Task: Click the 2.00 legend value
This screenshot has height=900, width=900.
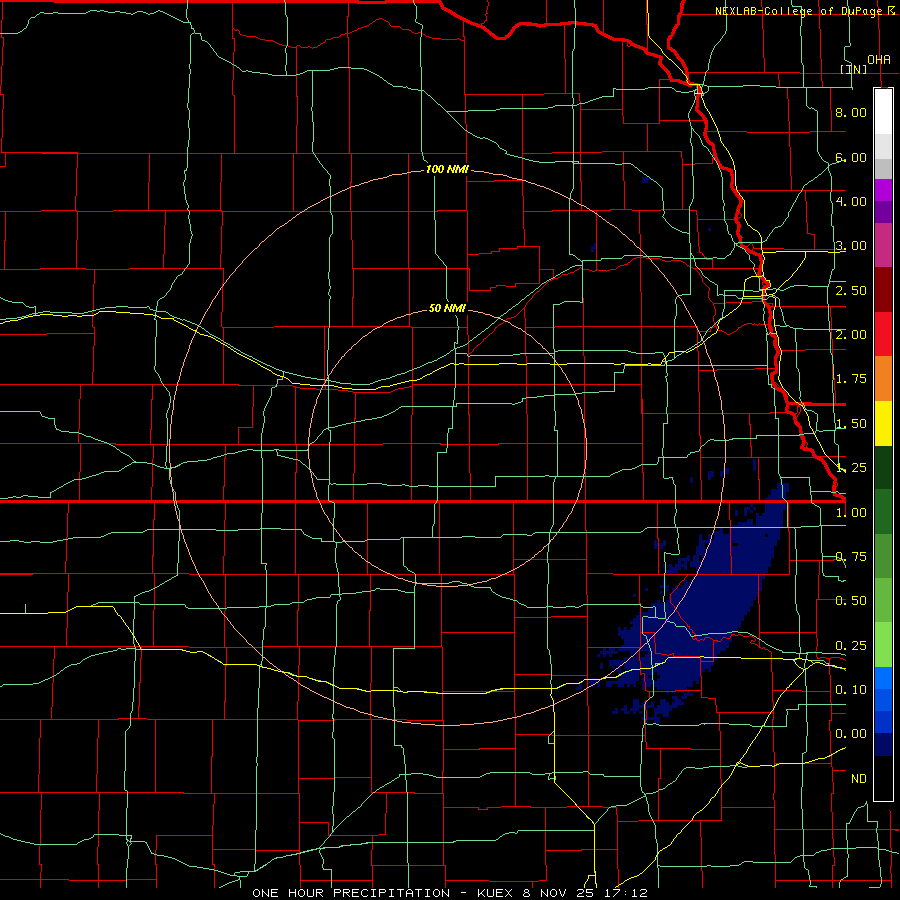Action: (x=851, y=335)
